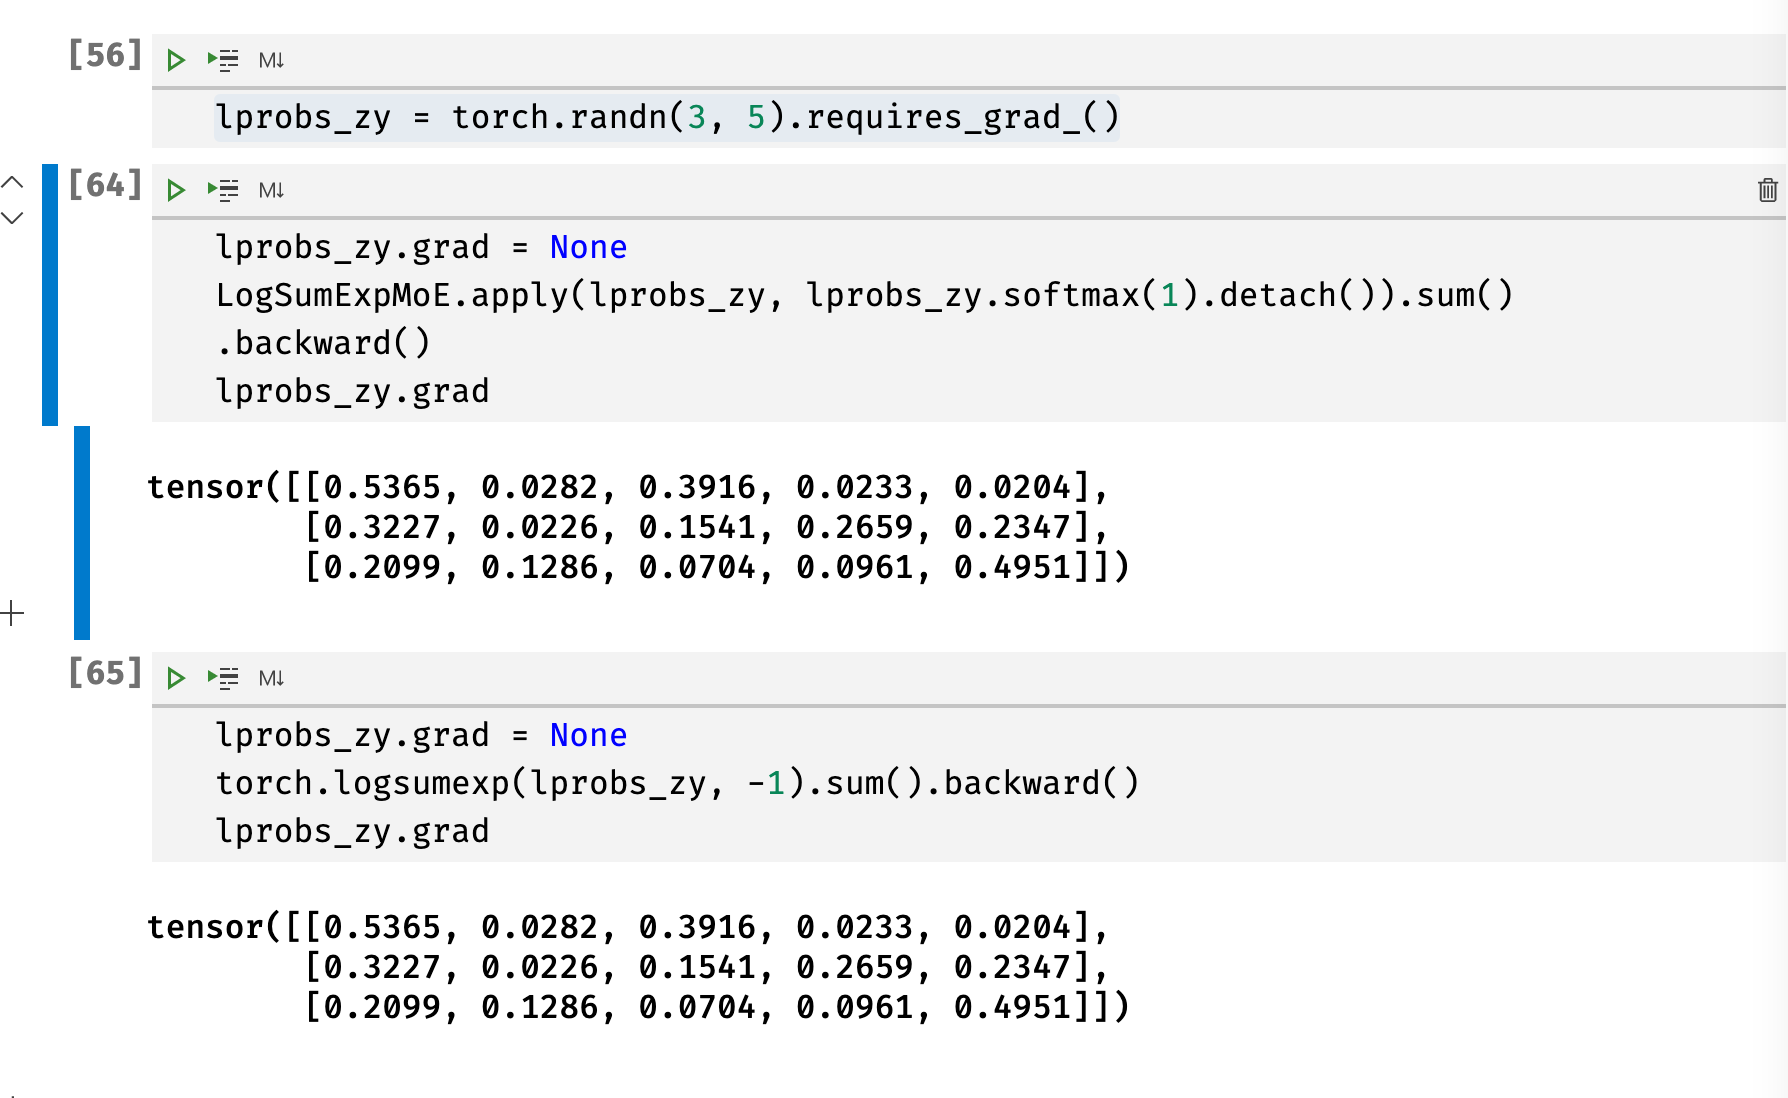This screenshot has height=1098, width=1788.
Task: Move cell [64] up with the chevron
Action: pyautogui.click(x=13, y=183)
